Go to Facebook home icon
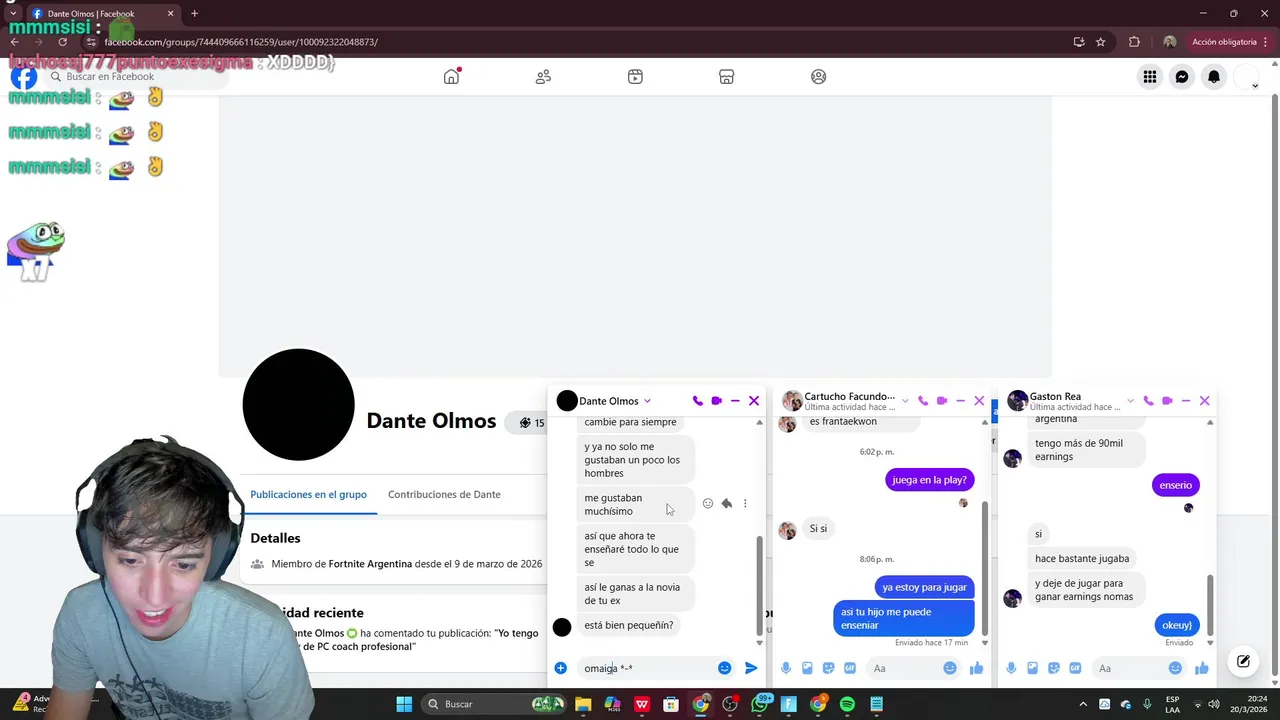Image resolution: width=1280 pixels, height=720 pixels. click(x=451, y=77)
